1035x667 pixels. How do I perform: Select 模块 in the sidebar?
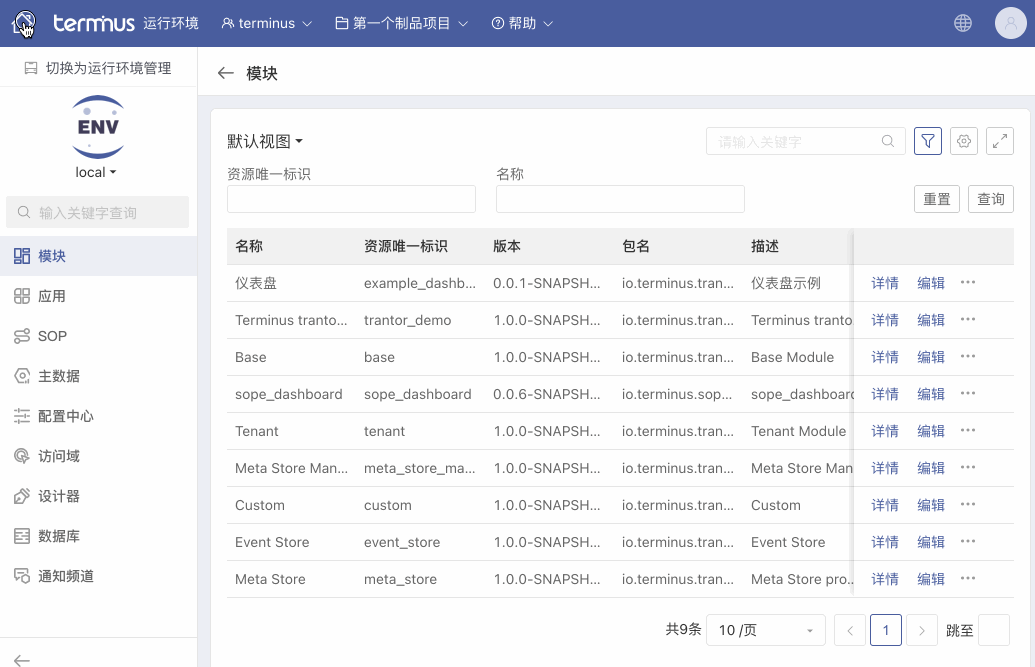[98, 256]
